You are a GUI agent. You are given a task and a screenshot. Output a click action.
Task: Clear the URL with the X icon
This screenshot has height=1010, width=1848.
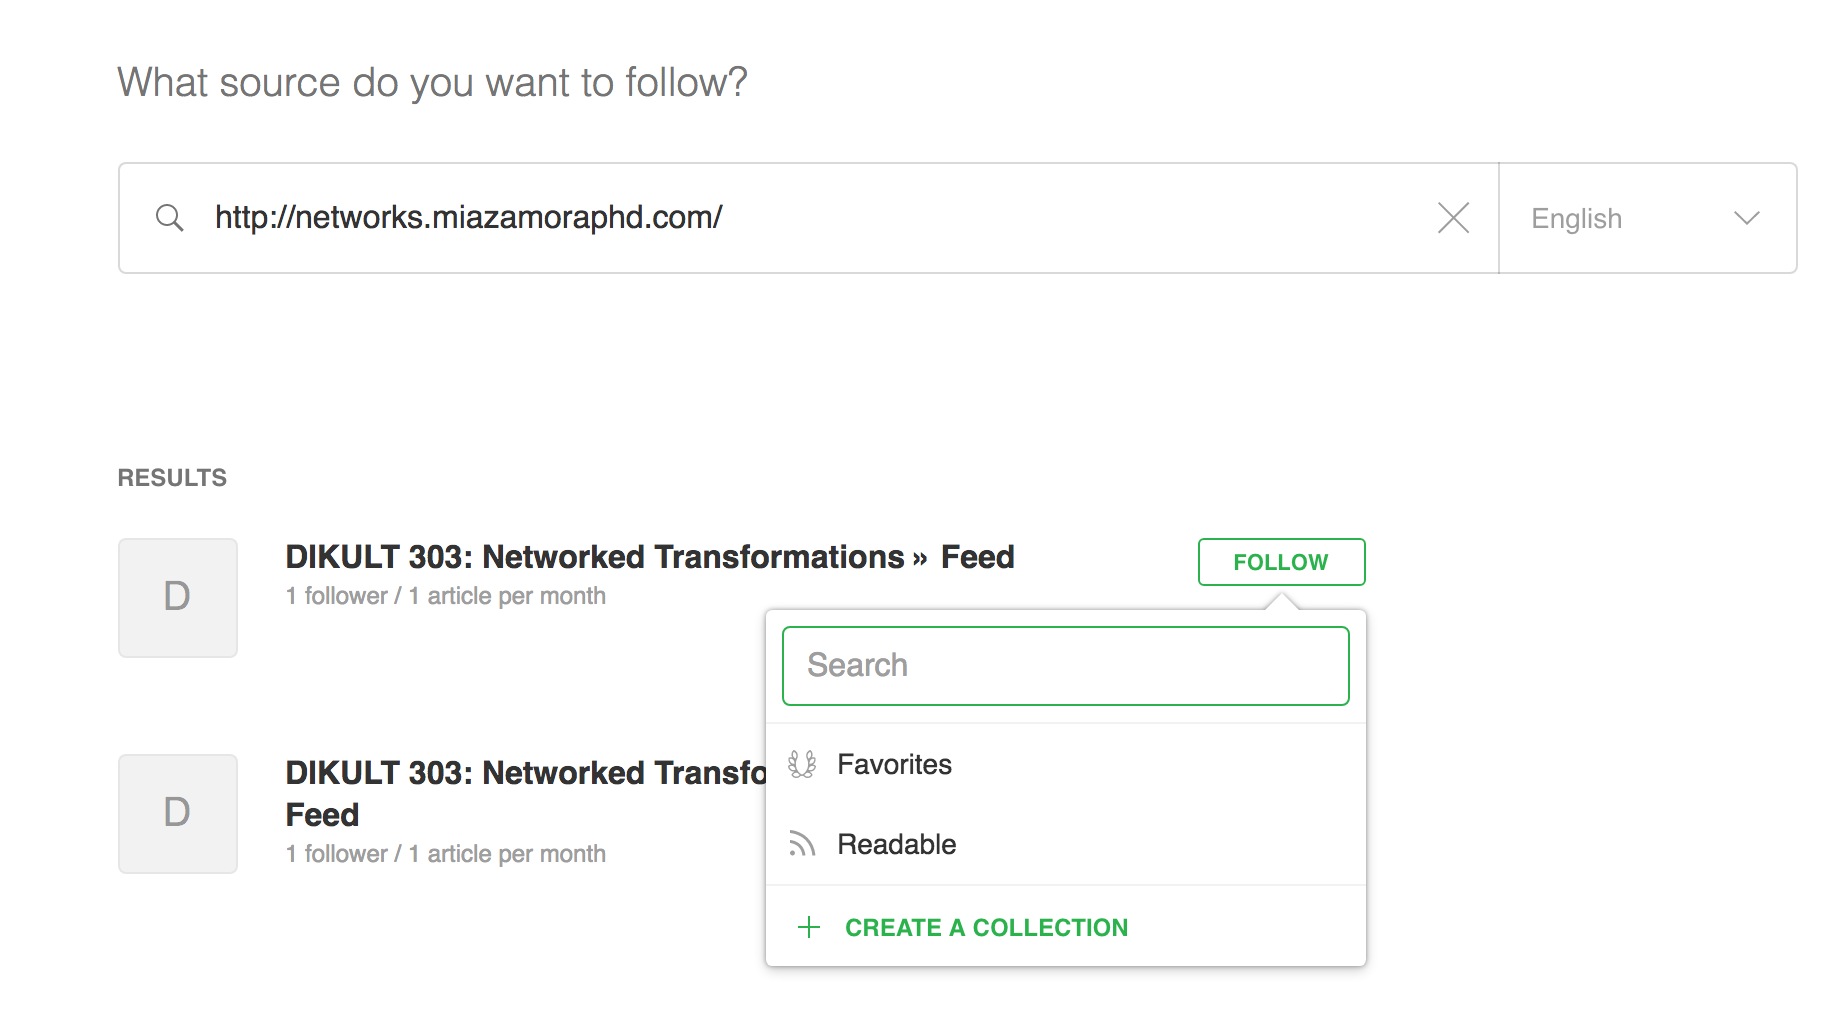coord(1453,218)
